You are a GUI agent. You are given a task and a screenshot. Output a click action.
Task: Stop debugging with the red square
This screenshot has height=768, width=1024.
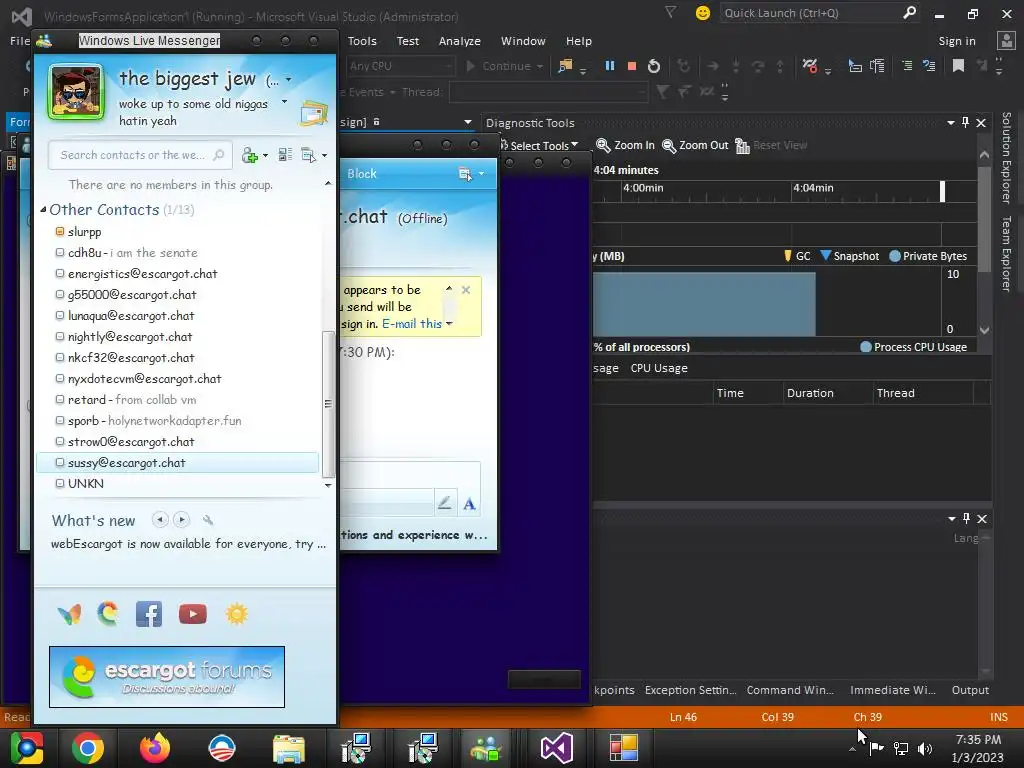[632, 66]
